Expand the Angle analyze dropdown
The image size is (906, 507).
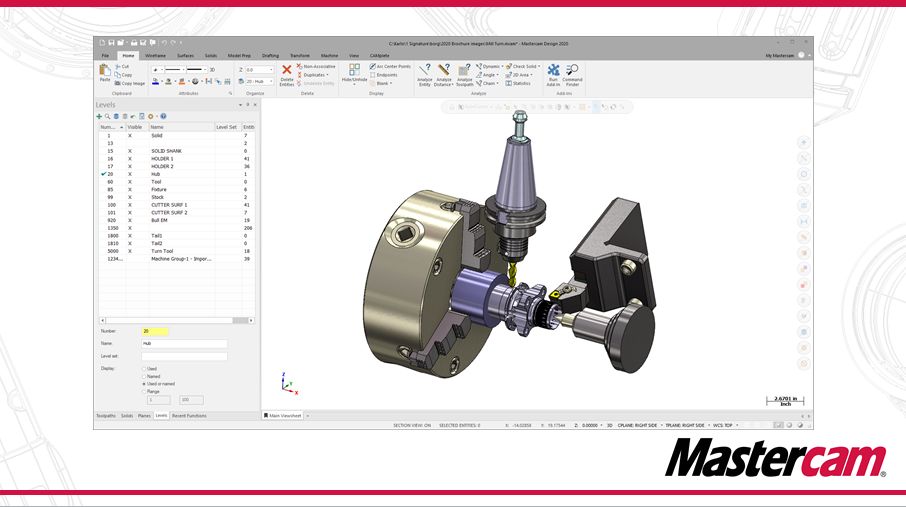tap(497, 75)
